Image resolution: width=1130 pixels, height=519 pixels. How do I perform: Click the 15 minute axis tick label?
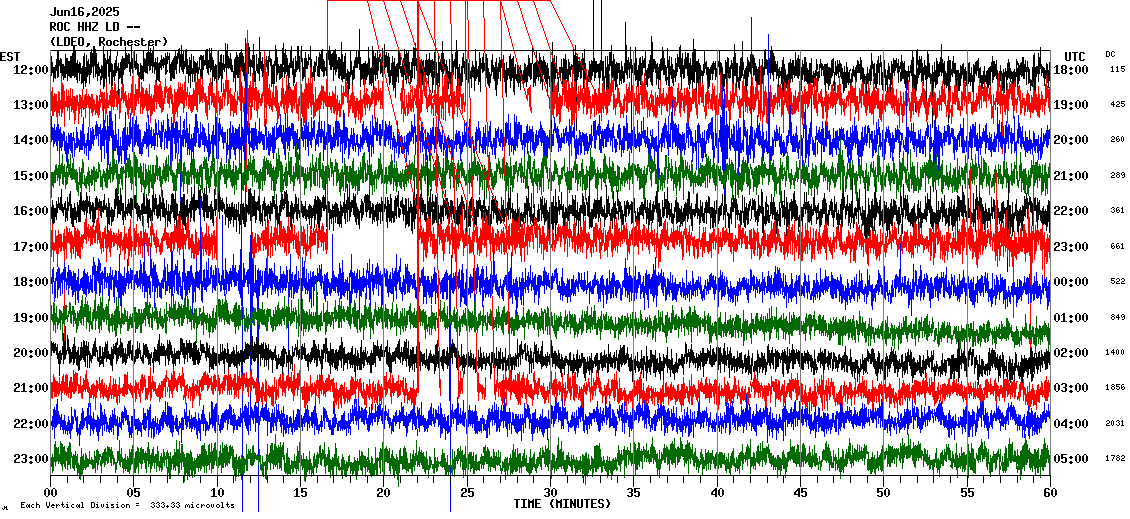(301, 493)
